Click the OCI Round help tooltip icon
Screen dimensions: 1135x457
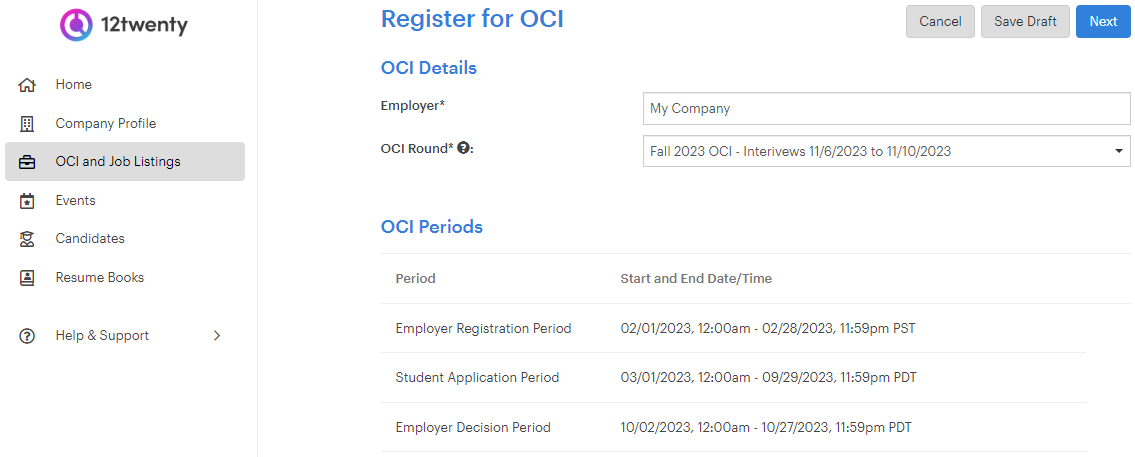click(463, 148)
